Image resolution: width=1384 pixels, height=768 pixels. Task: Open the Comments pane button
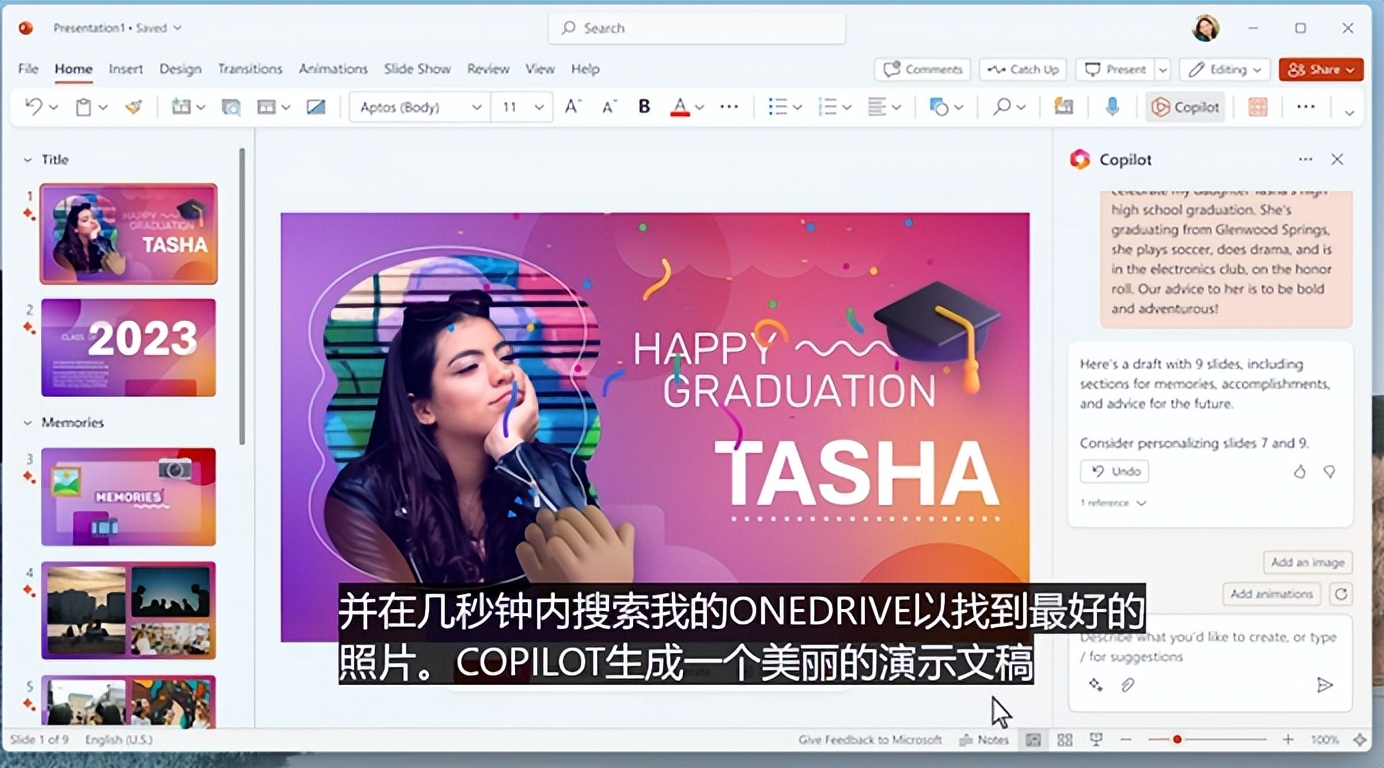(922, 69)
